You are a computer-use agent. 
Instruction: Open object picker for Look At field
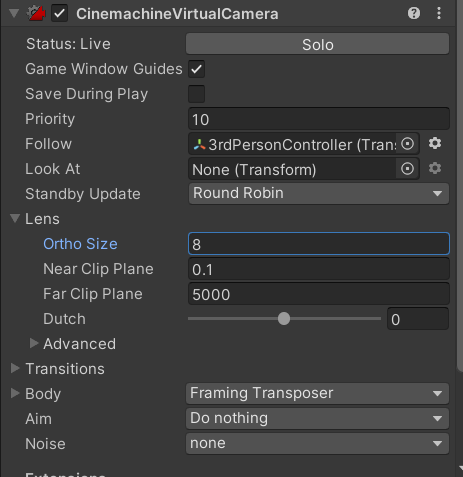point(407,169)
